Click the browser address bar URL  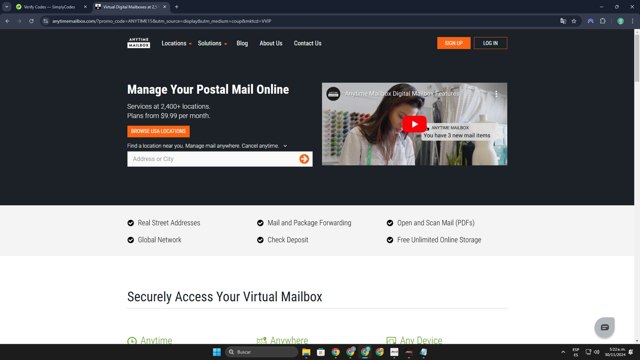162,21
